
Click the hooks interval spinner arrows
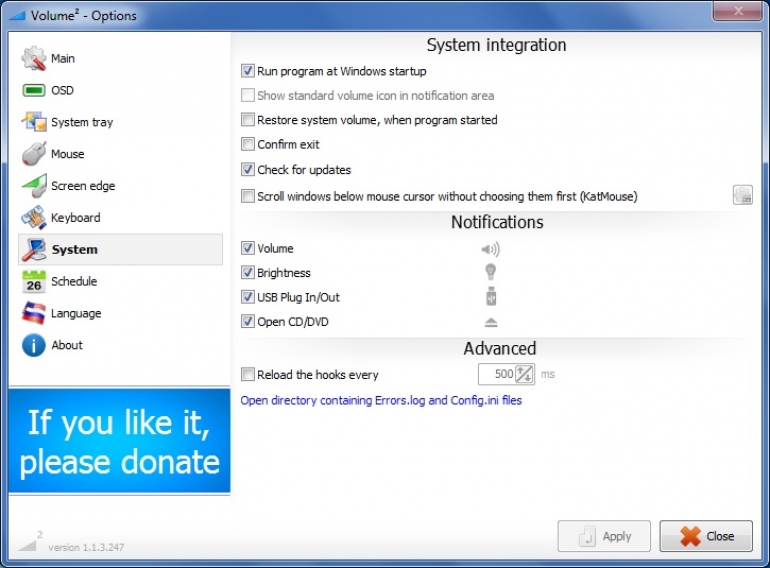[x=524, y=374]
